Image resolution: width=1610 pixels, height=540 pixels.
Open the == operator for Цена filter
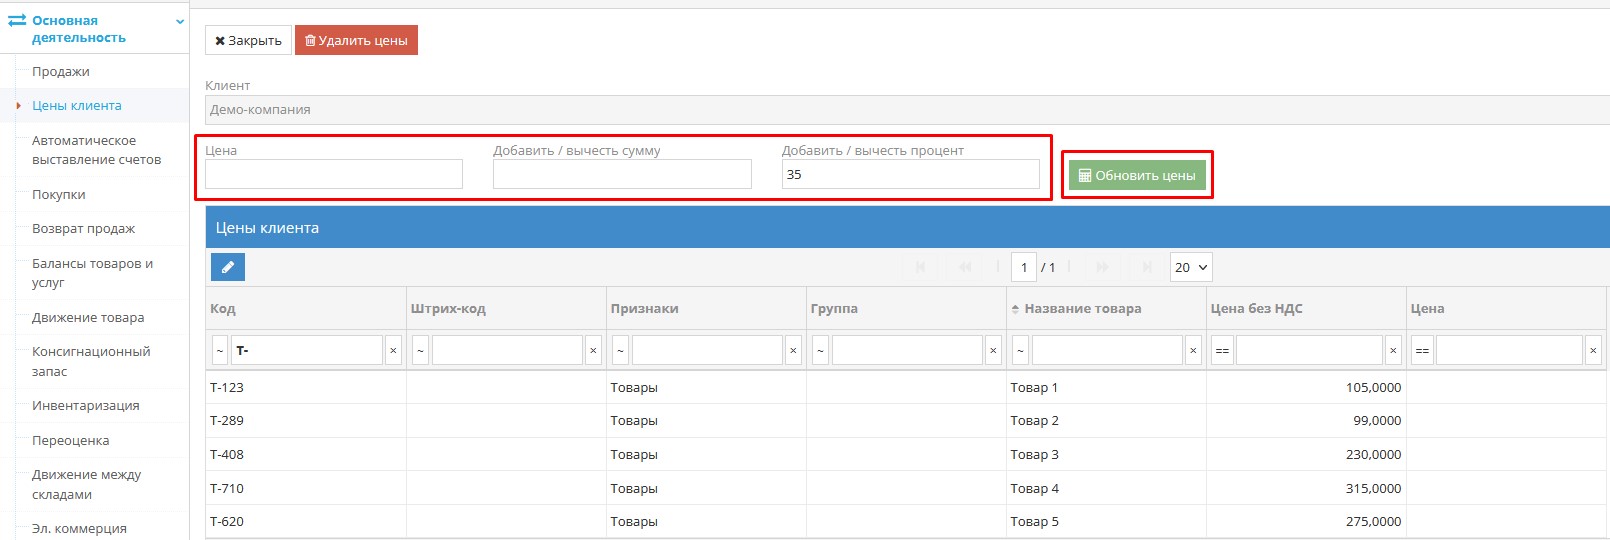click(x=1421, y=351)
